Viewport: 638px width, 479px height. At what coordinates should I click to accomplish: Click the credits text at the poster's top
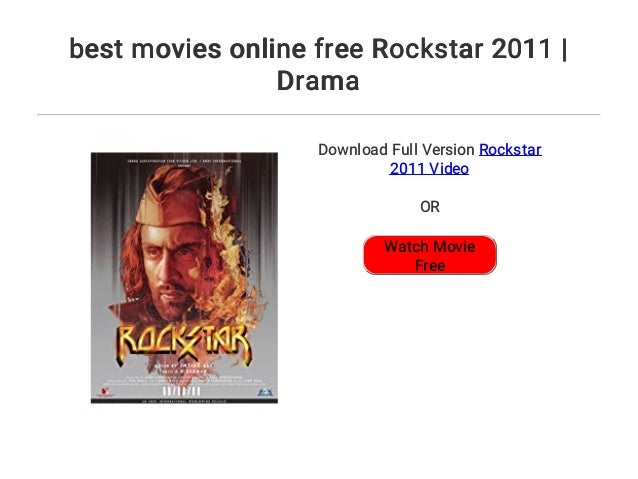coord(184,162)
